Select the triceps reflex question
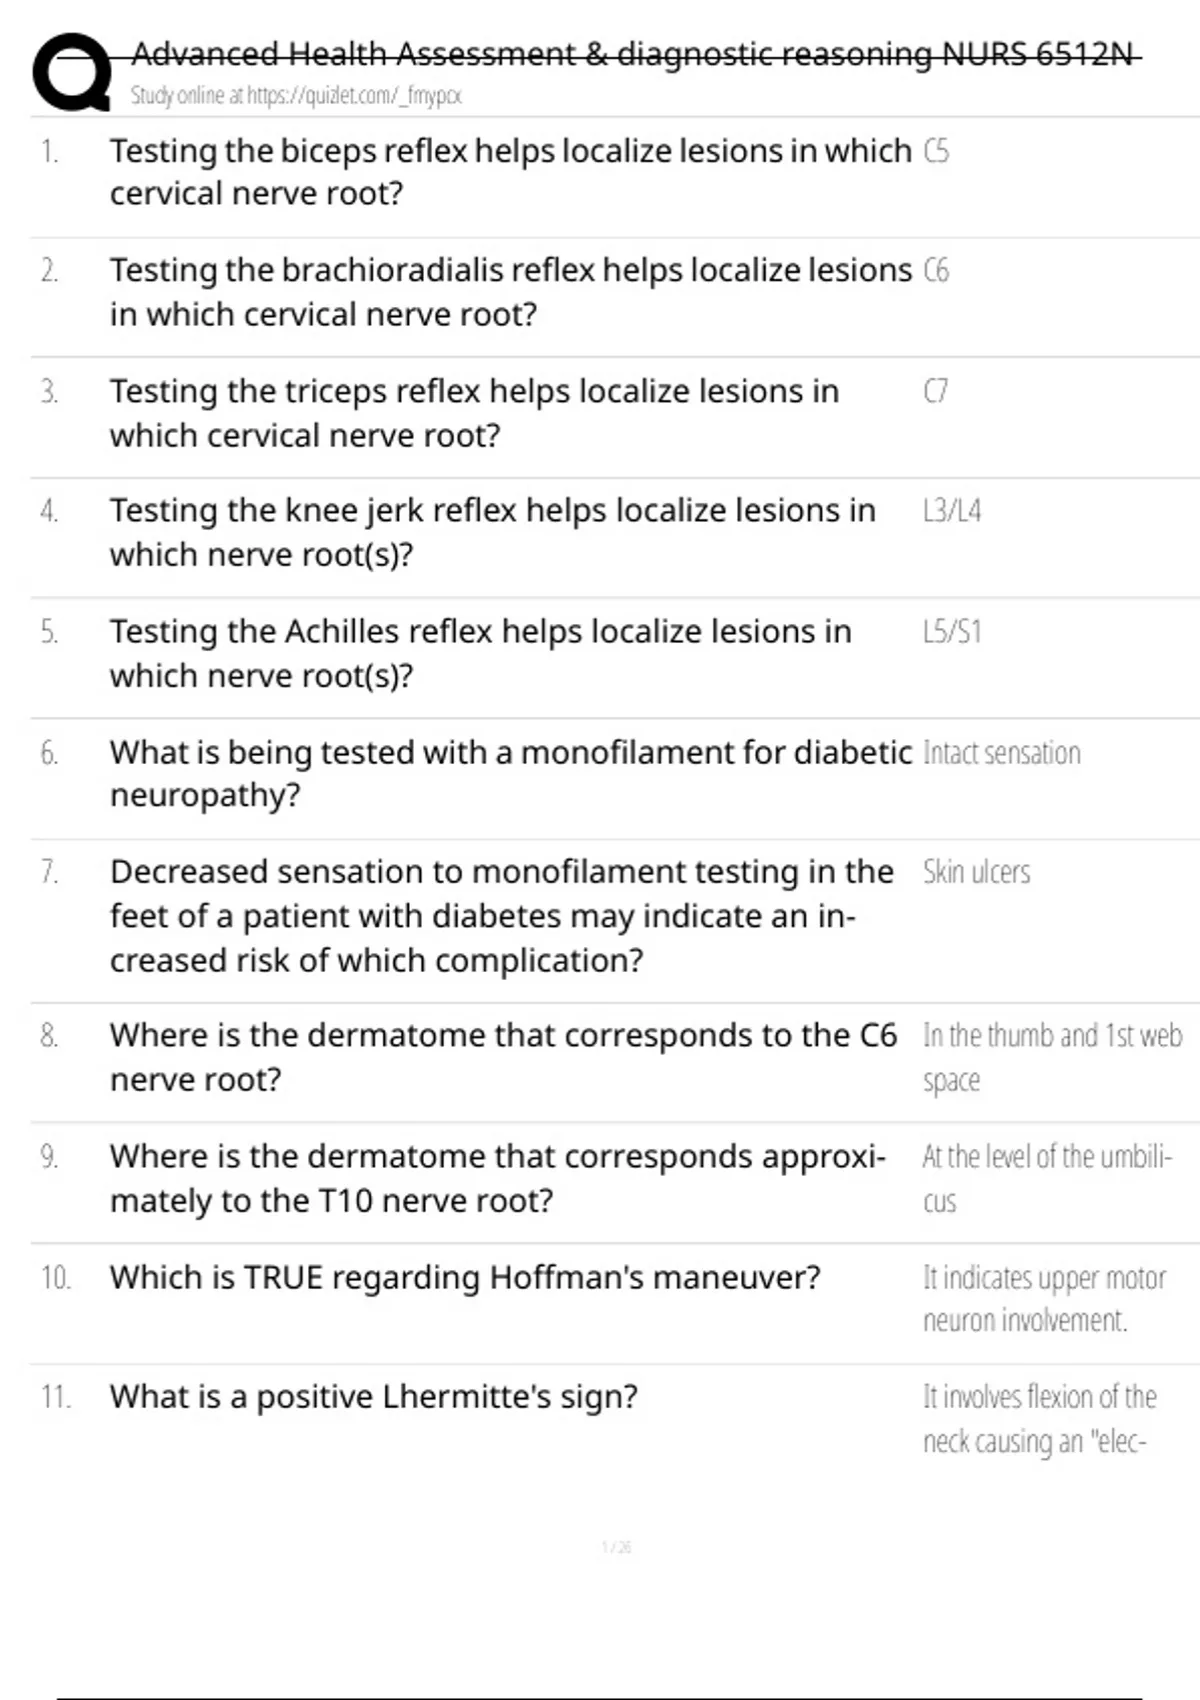This screenshot has width=1200, height=1700. [x=474, y=413]
